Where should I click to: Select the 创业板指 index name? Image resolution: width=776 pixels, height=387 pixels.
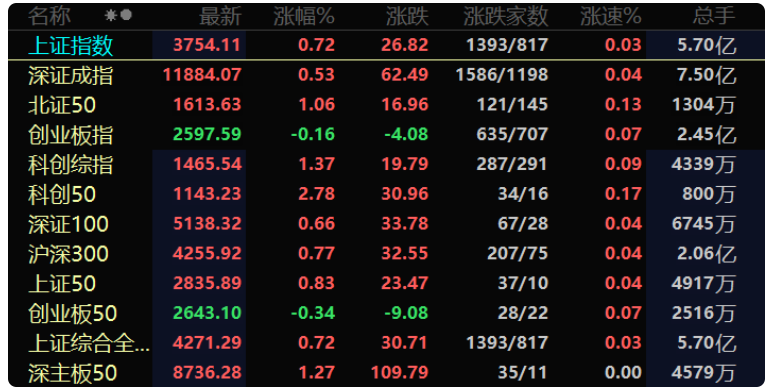point(71,135)
